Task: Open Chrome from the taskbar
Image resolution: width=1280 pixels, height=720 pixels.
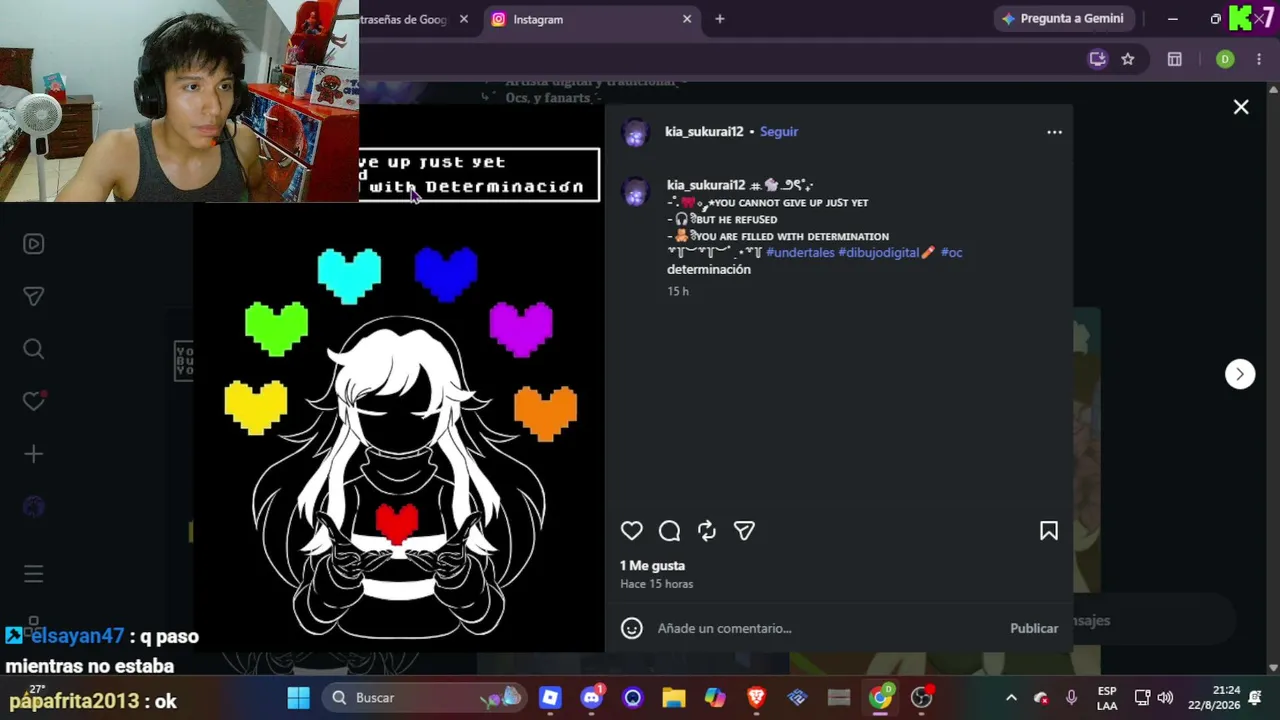Action: pos(880,698)
